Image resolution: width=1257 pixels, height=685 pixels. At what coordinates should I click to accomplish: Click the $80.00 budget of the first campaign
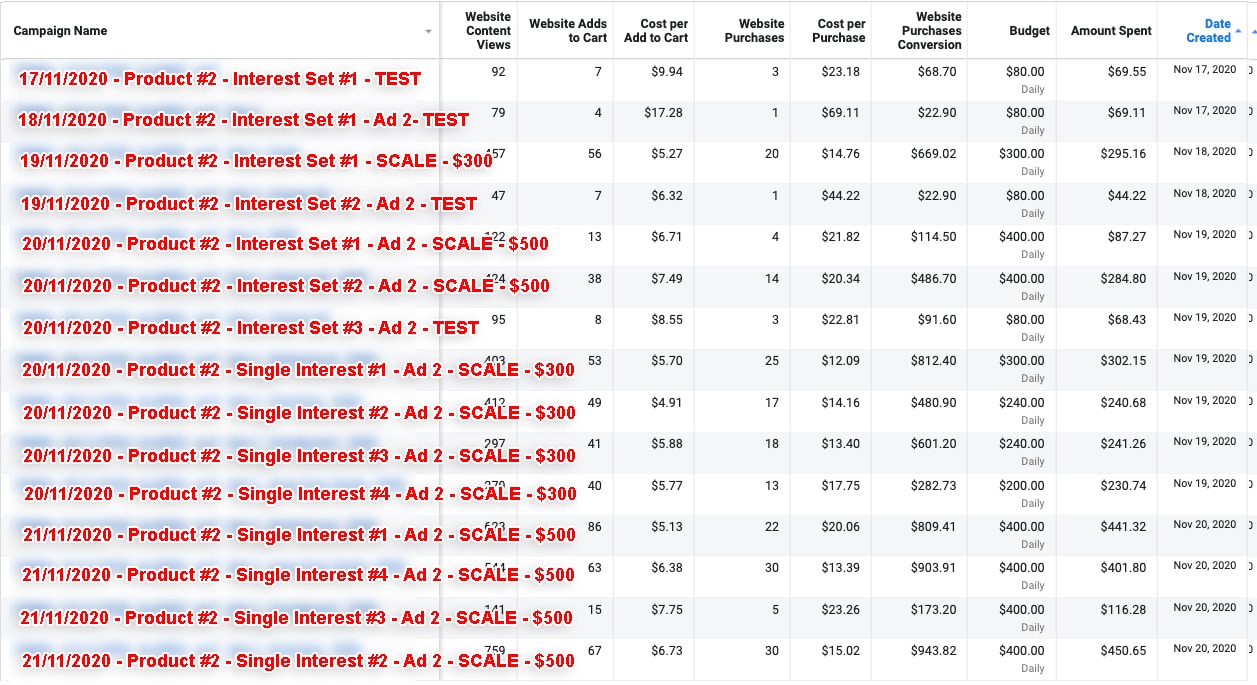[x=1025, y=72]
